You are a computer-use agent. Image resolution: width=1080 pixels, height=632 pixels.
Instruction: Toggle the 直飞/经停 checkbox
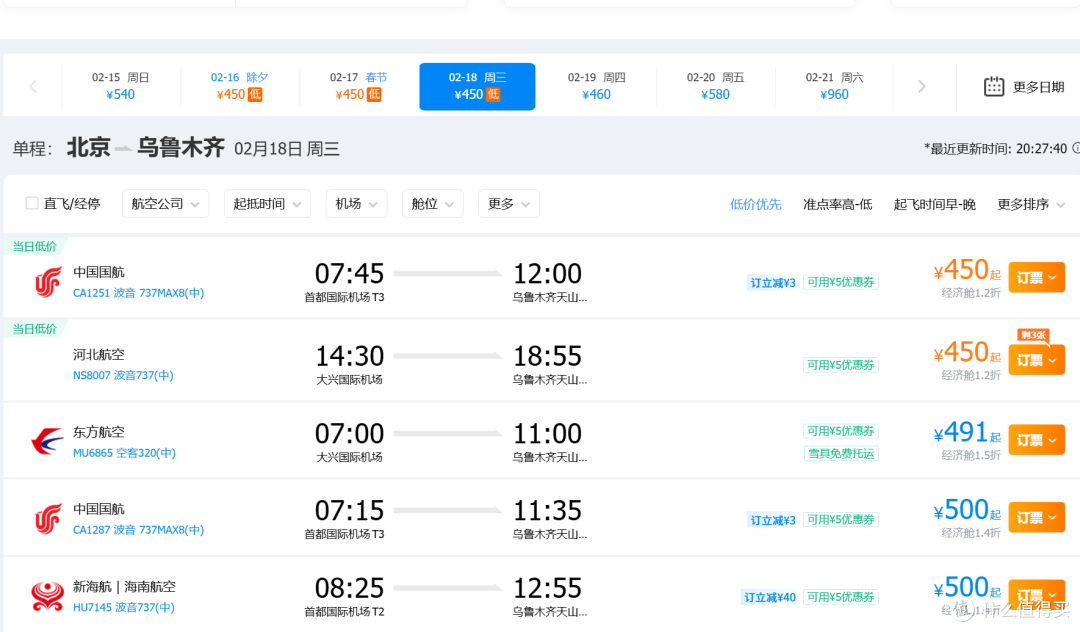tap(32, 203)
